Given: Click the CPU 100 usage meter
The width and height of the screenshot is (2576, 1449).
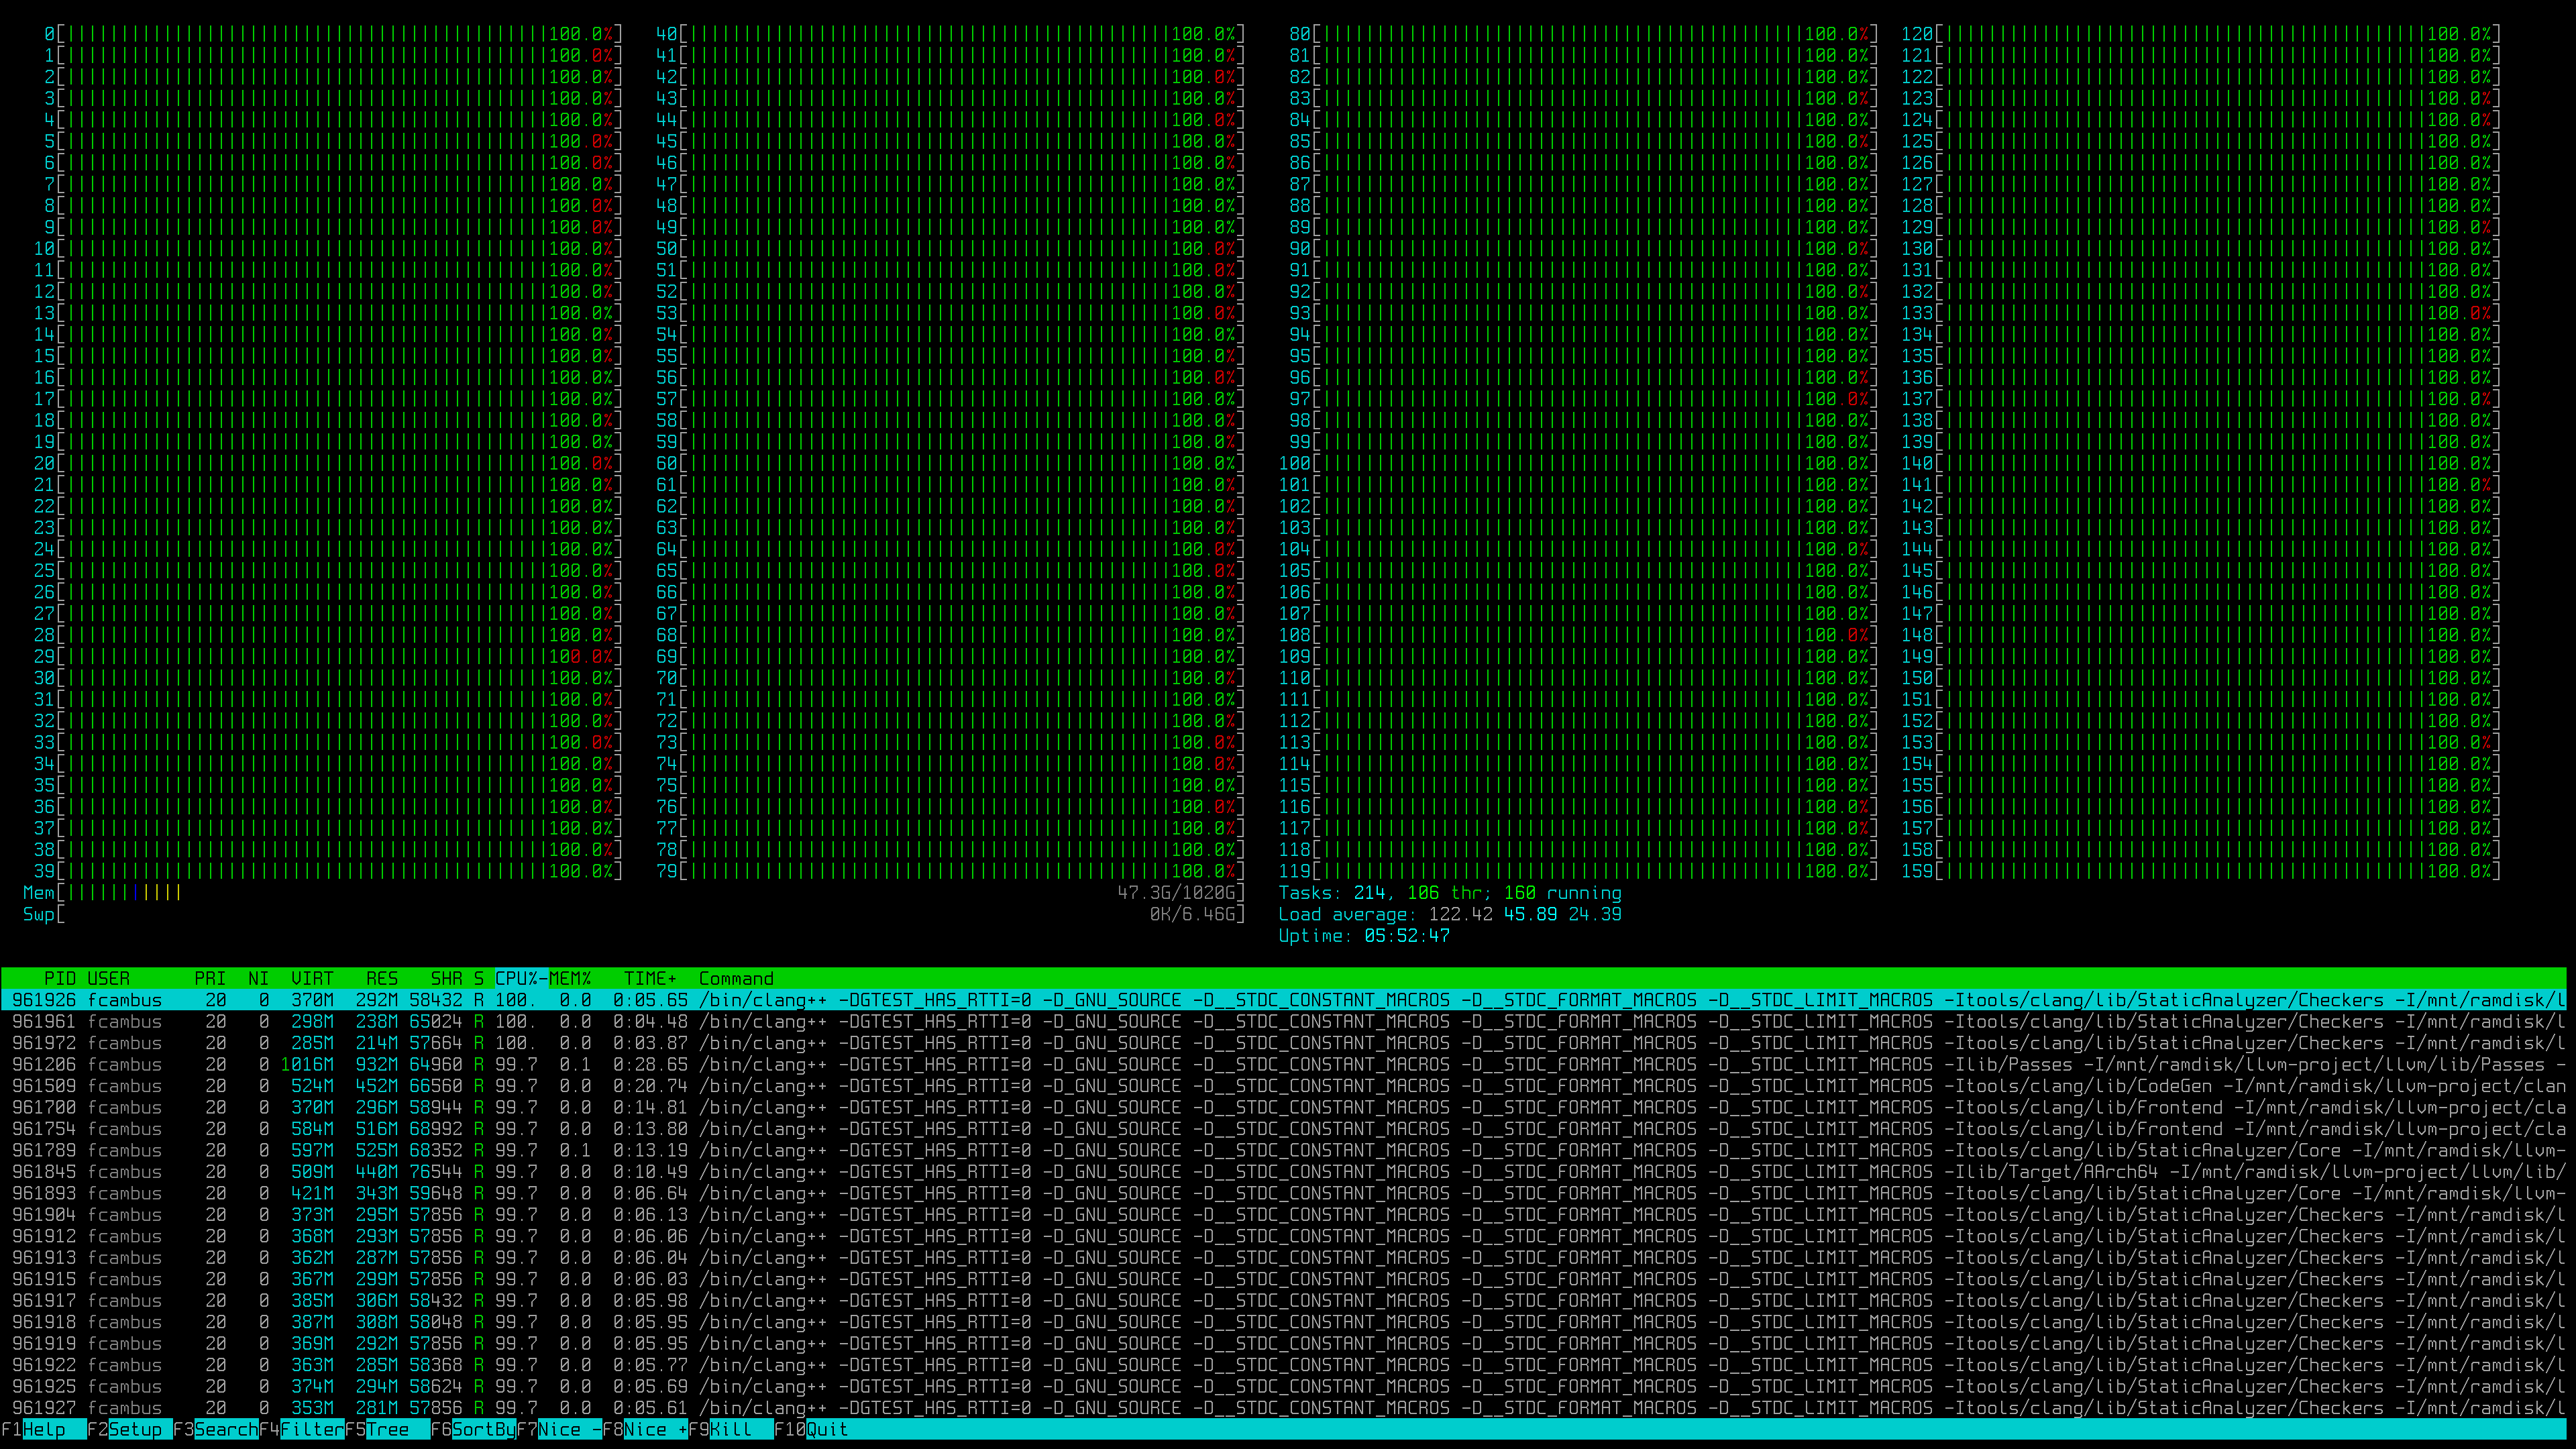Looking at the screenshot, I should click(x=1578, y=463).
